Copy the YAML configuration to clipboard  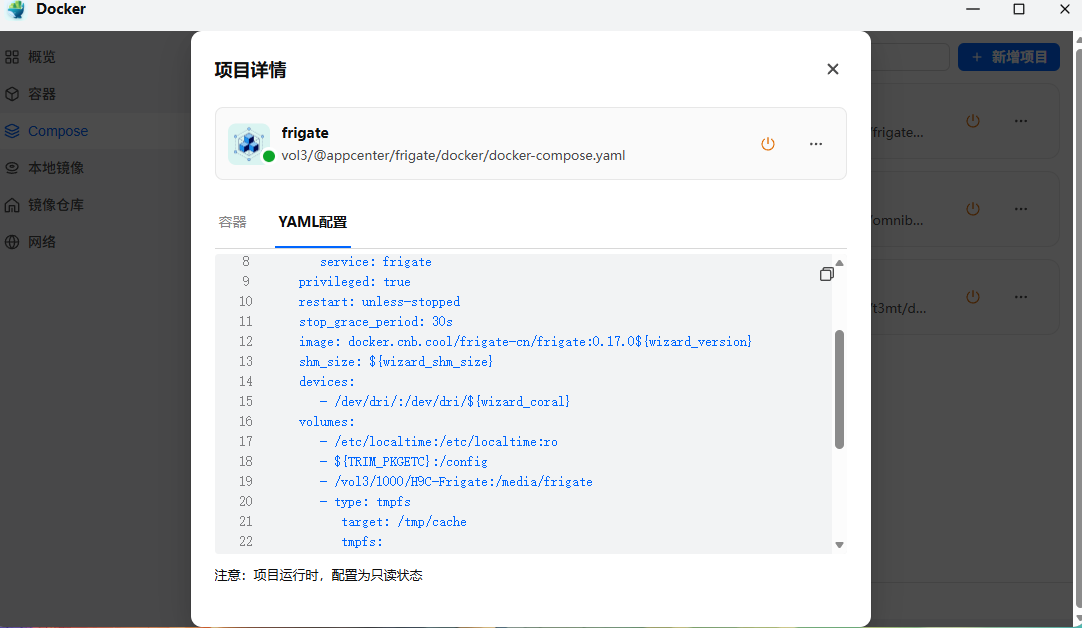[827, 274]
